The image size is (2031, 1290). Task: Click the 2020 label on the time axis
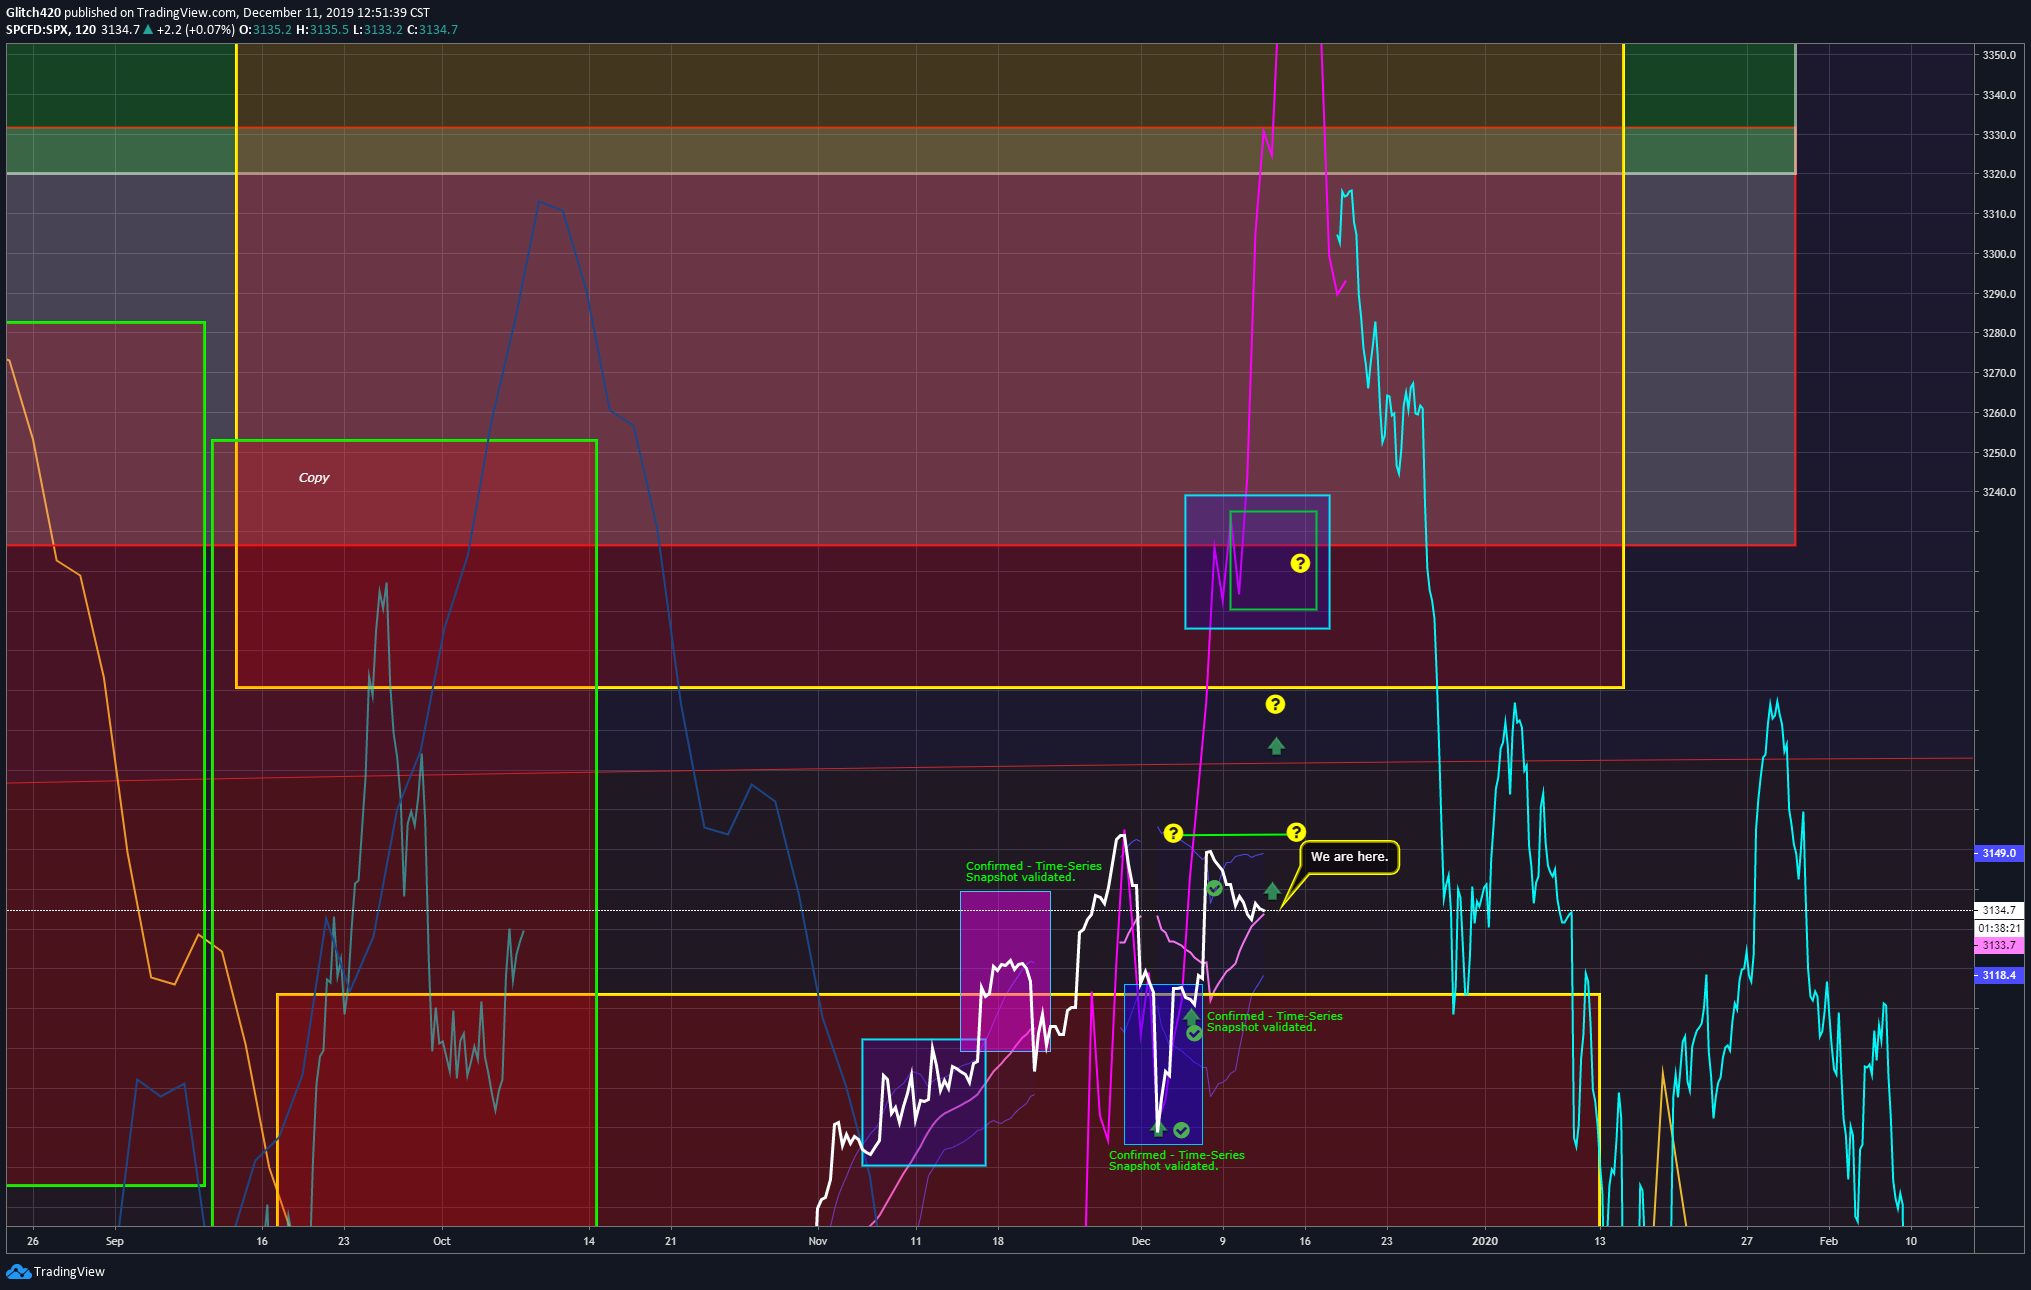click(x=1485, y=1241)
